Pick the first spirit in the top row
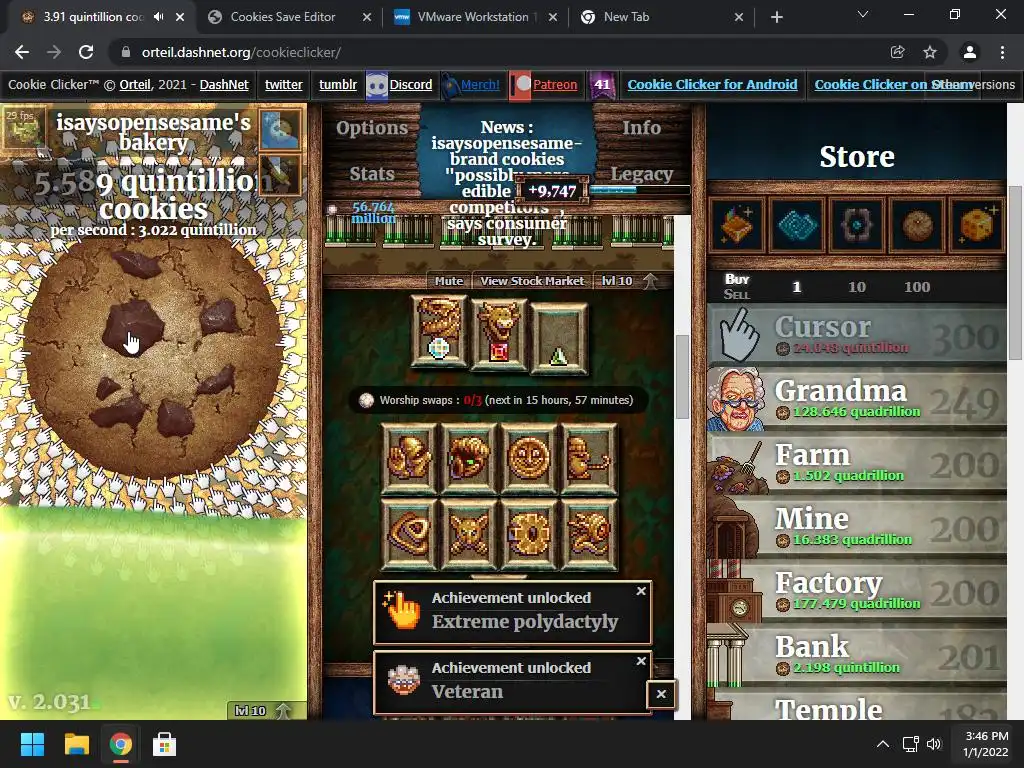 pos(409,458)
